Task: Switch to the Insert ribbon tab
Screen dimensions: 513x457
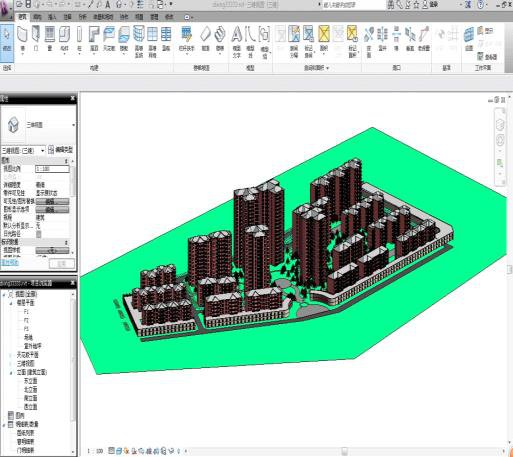Action: pyautogui.click(x=52, y=17)
